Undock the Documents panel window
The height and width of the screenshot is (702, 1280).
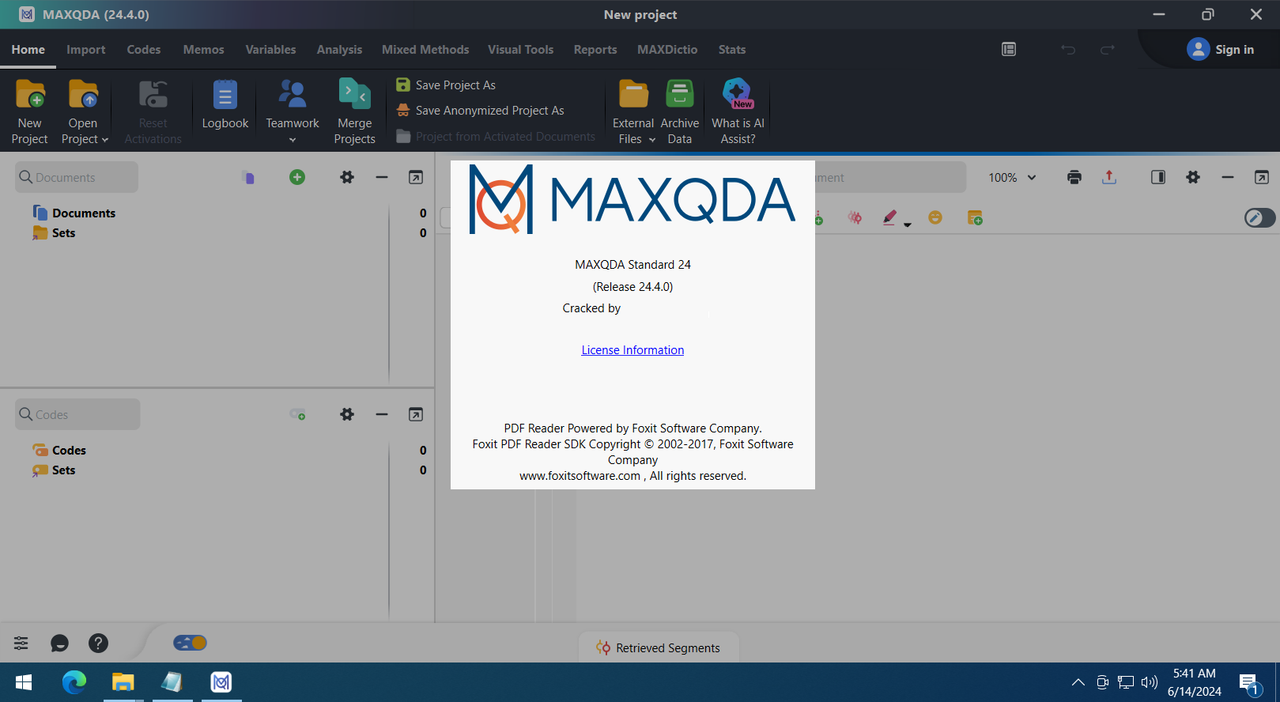[415, 177]
